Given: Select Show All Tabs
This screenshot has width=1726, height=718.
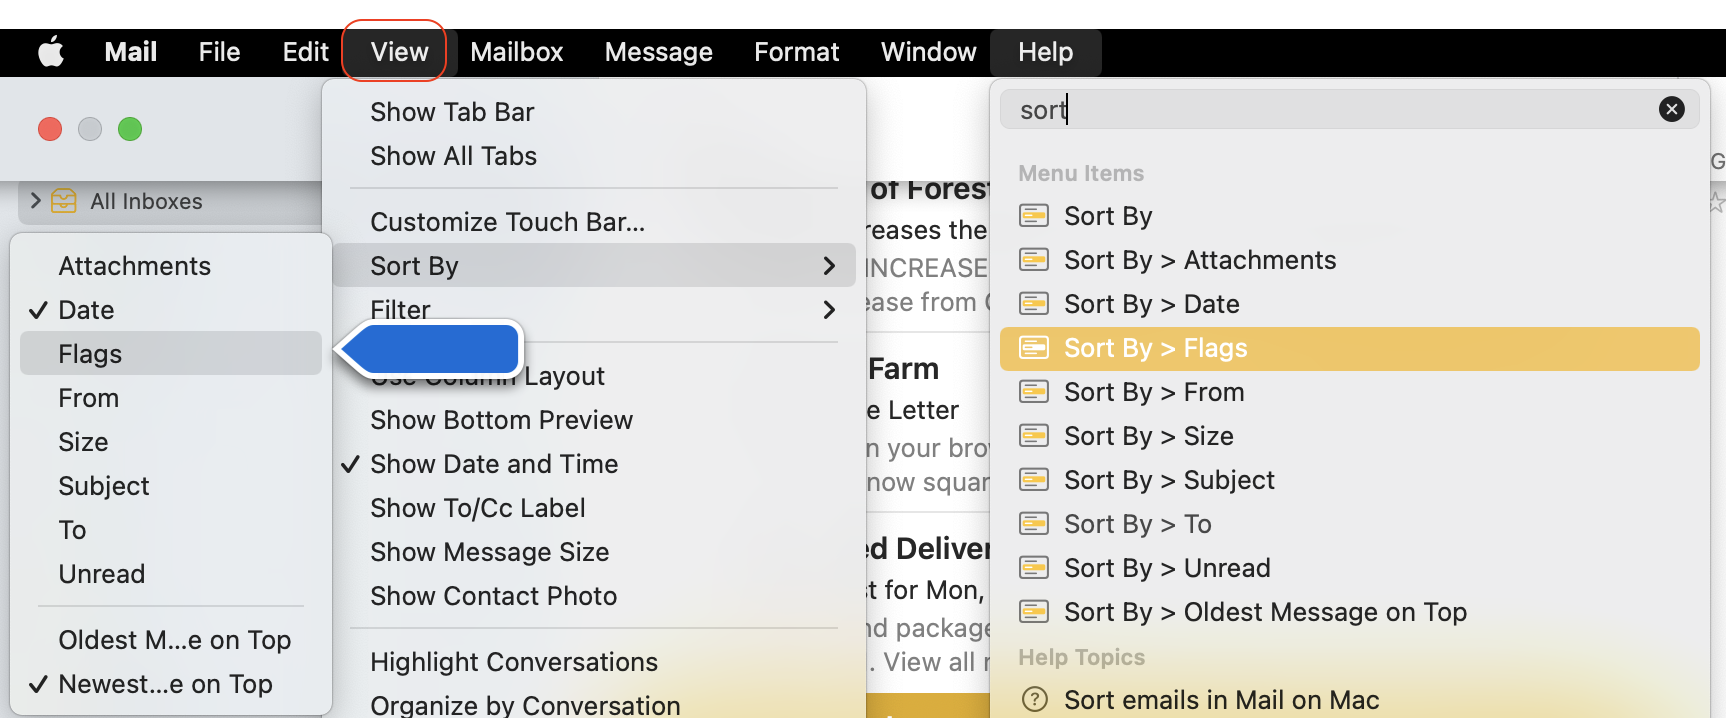Looking at the screenshot, I should click(x=594, y=156).
